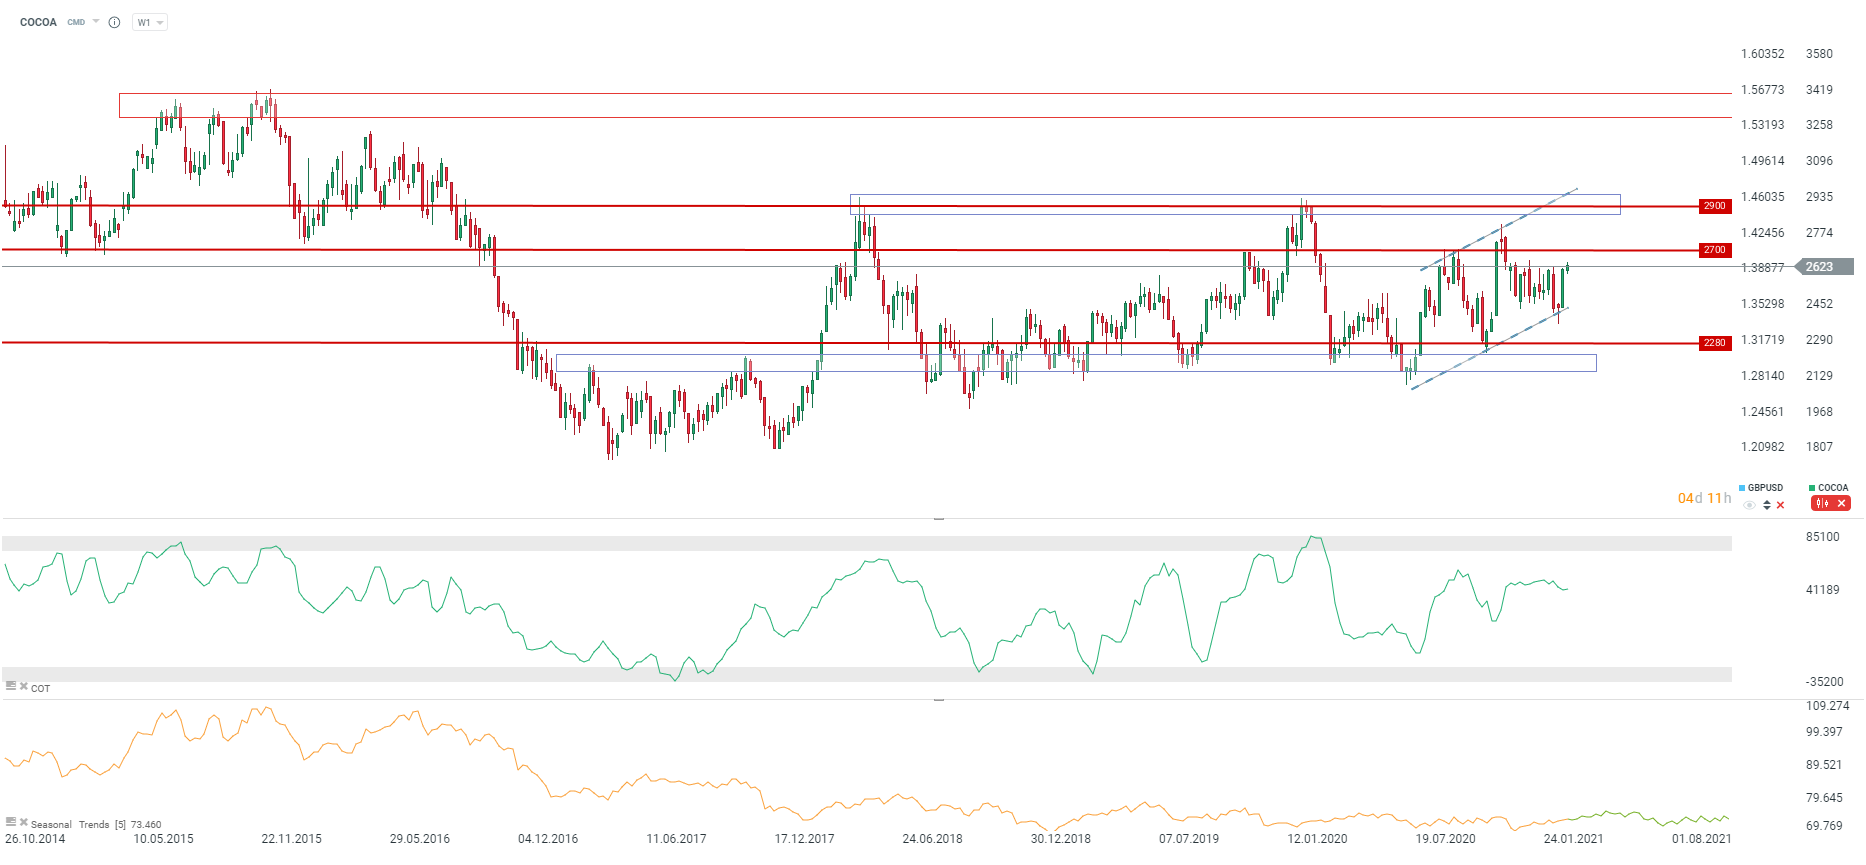The image size is (1866, 865).
Task: Click the 29.05.2016 date on time axis
Action: click(420, 839)
